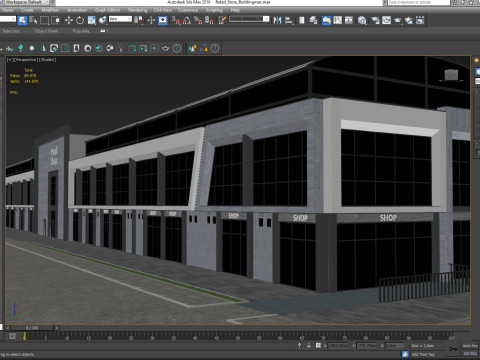Open Graph Editors menu

click(x=107, y=10)
